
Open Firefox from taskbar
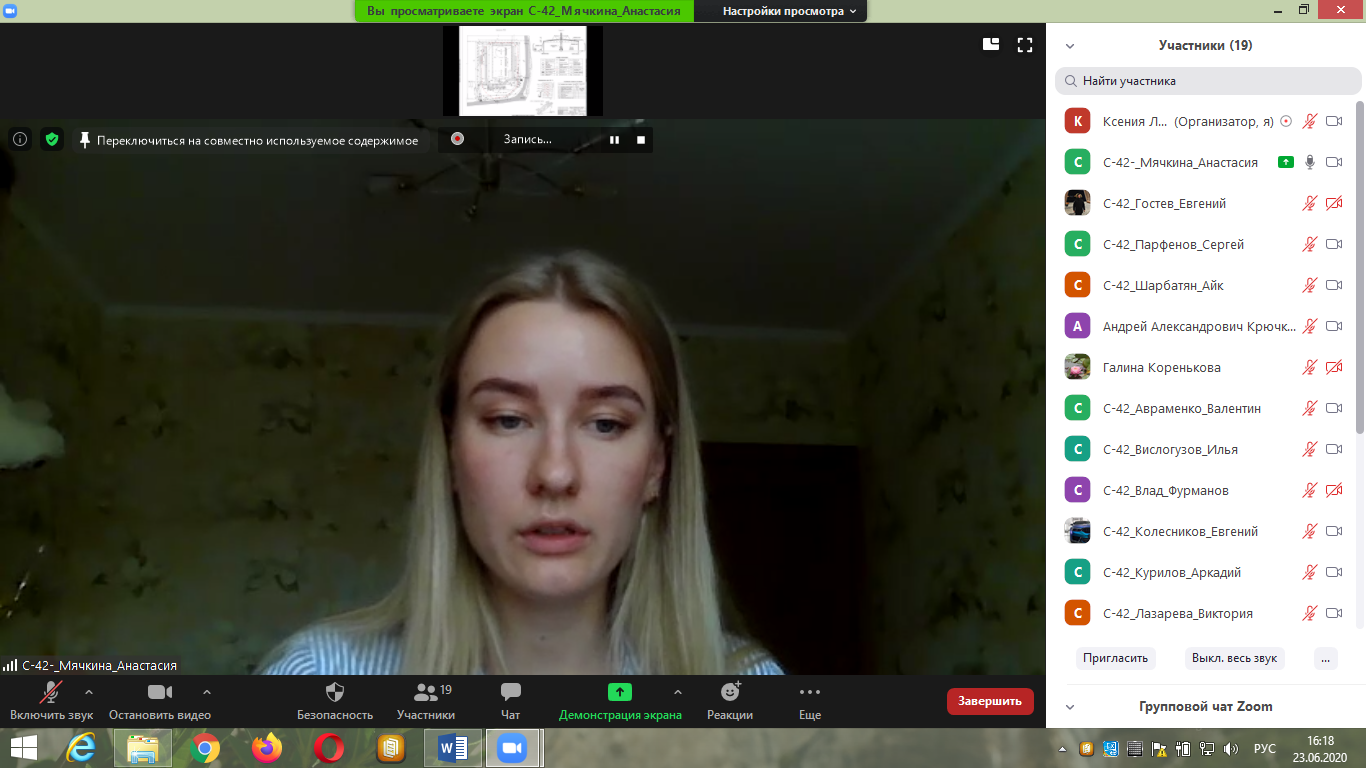point(267,748)
